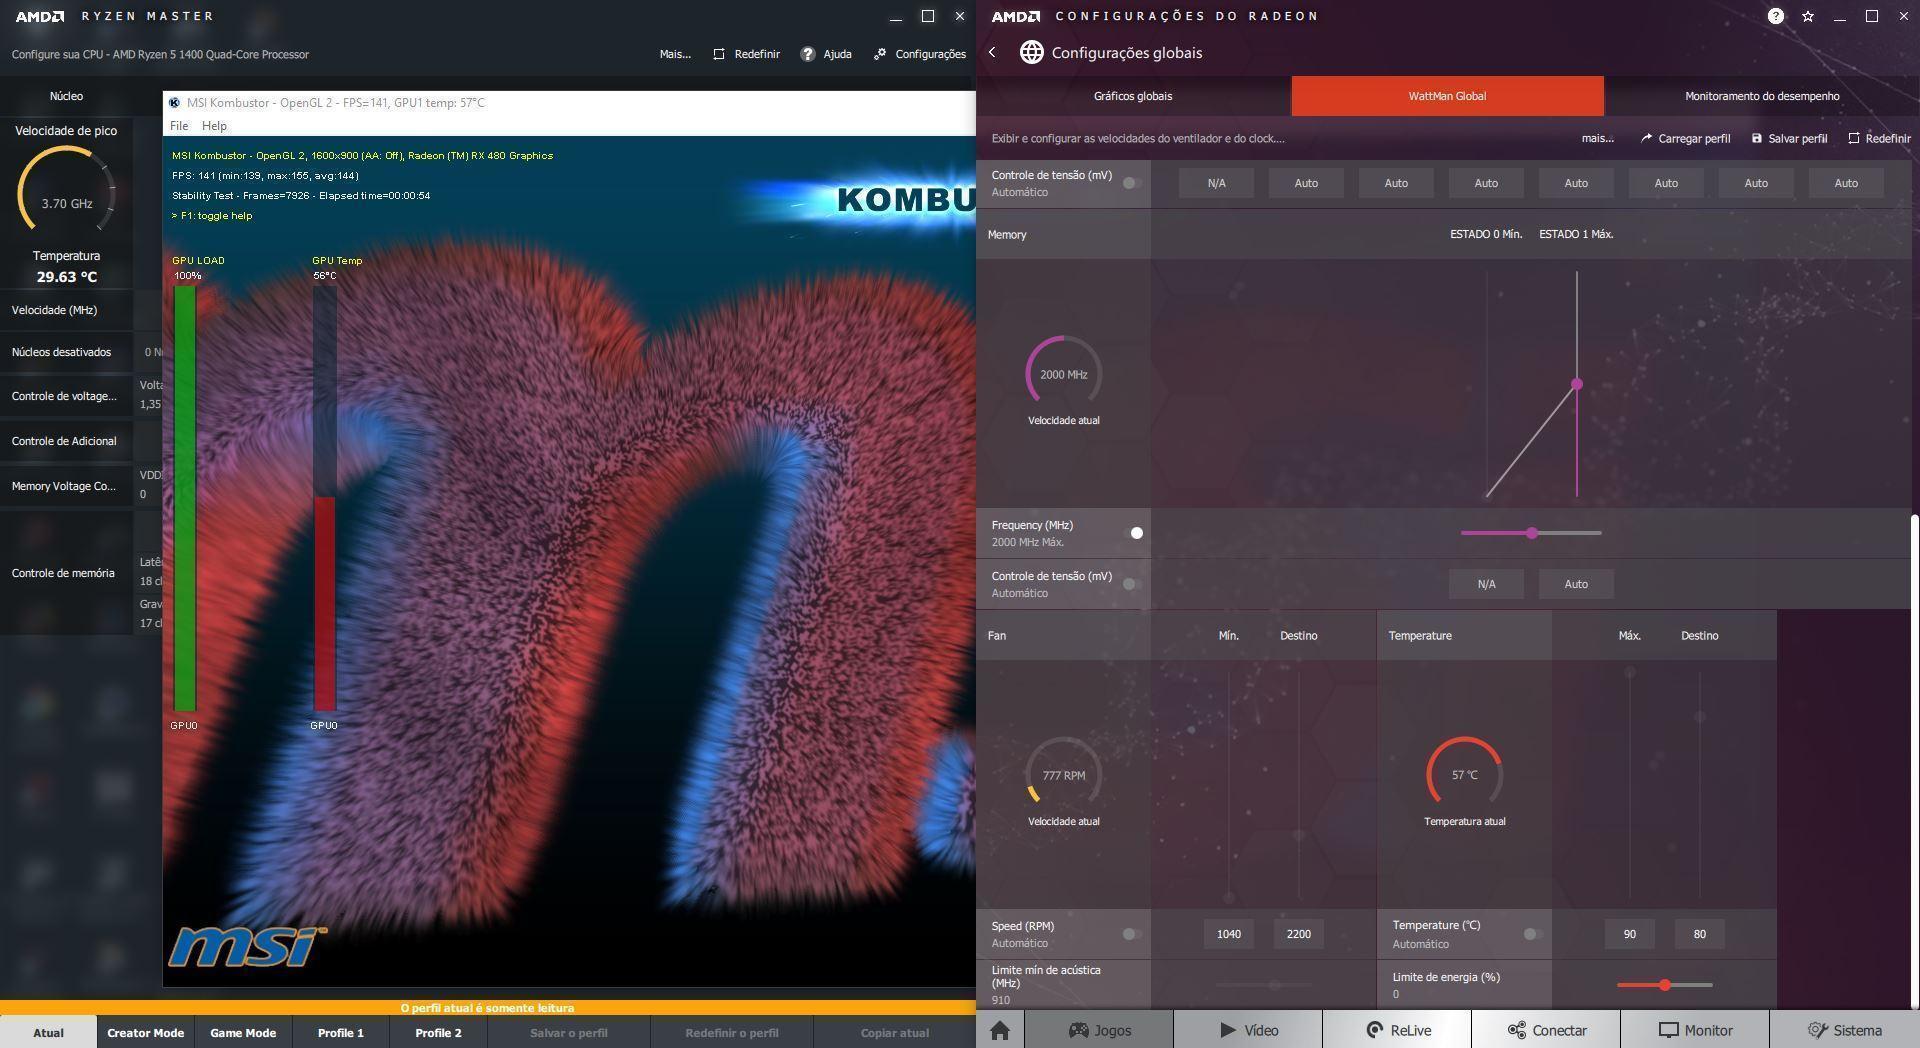The width and height of the screenshot is (1920, 1048).
Task: Select Profile 2 tab
Action: click(438, 1033)
